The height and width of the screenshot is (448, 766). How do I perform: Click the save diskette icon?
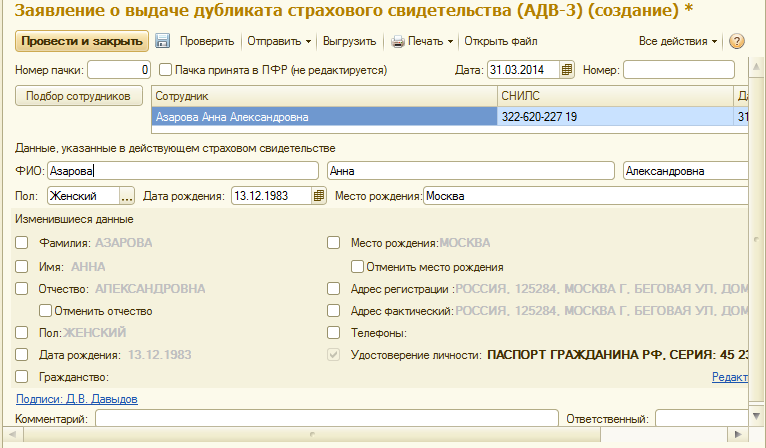162,41
